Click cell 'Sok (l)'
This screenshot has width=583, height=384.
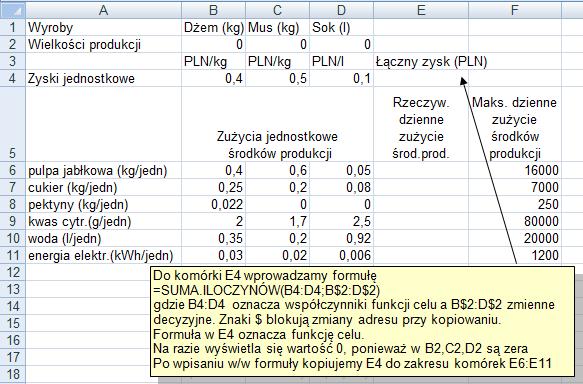pyautogui.click(x=341, y=27)
